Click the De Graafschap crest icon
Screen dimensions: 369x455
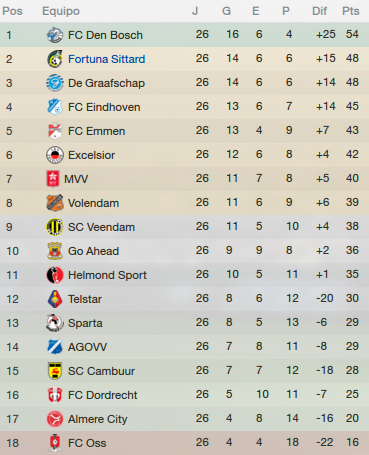55,83
